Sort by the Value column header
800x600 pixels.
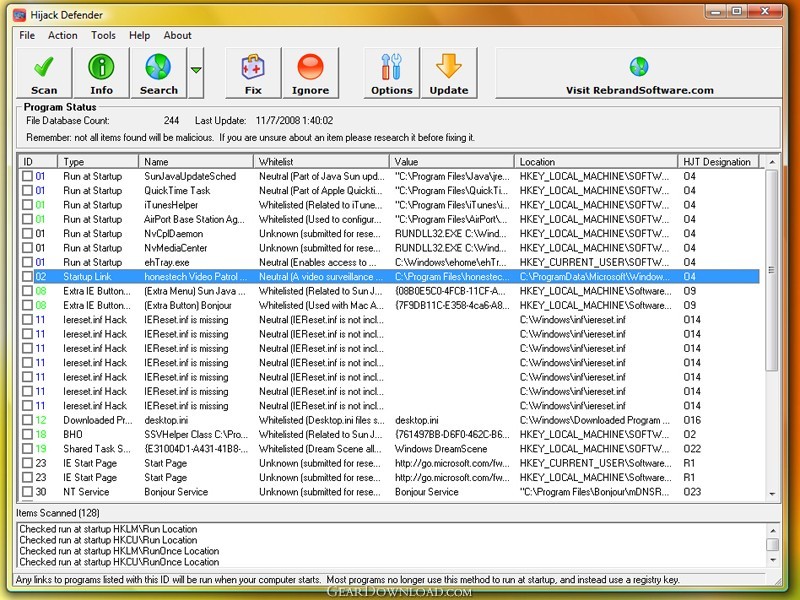(x=452, y=162)
